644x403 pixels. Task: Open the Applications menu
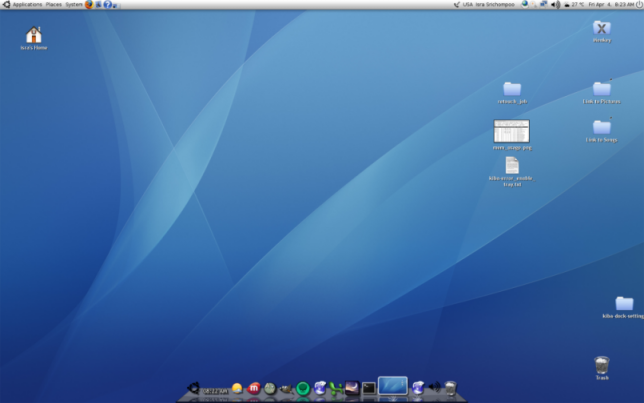tap(27, 5)
